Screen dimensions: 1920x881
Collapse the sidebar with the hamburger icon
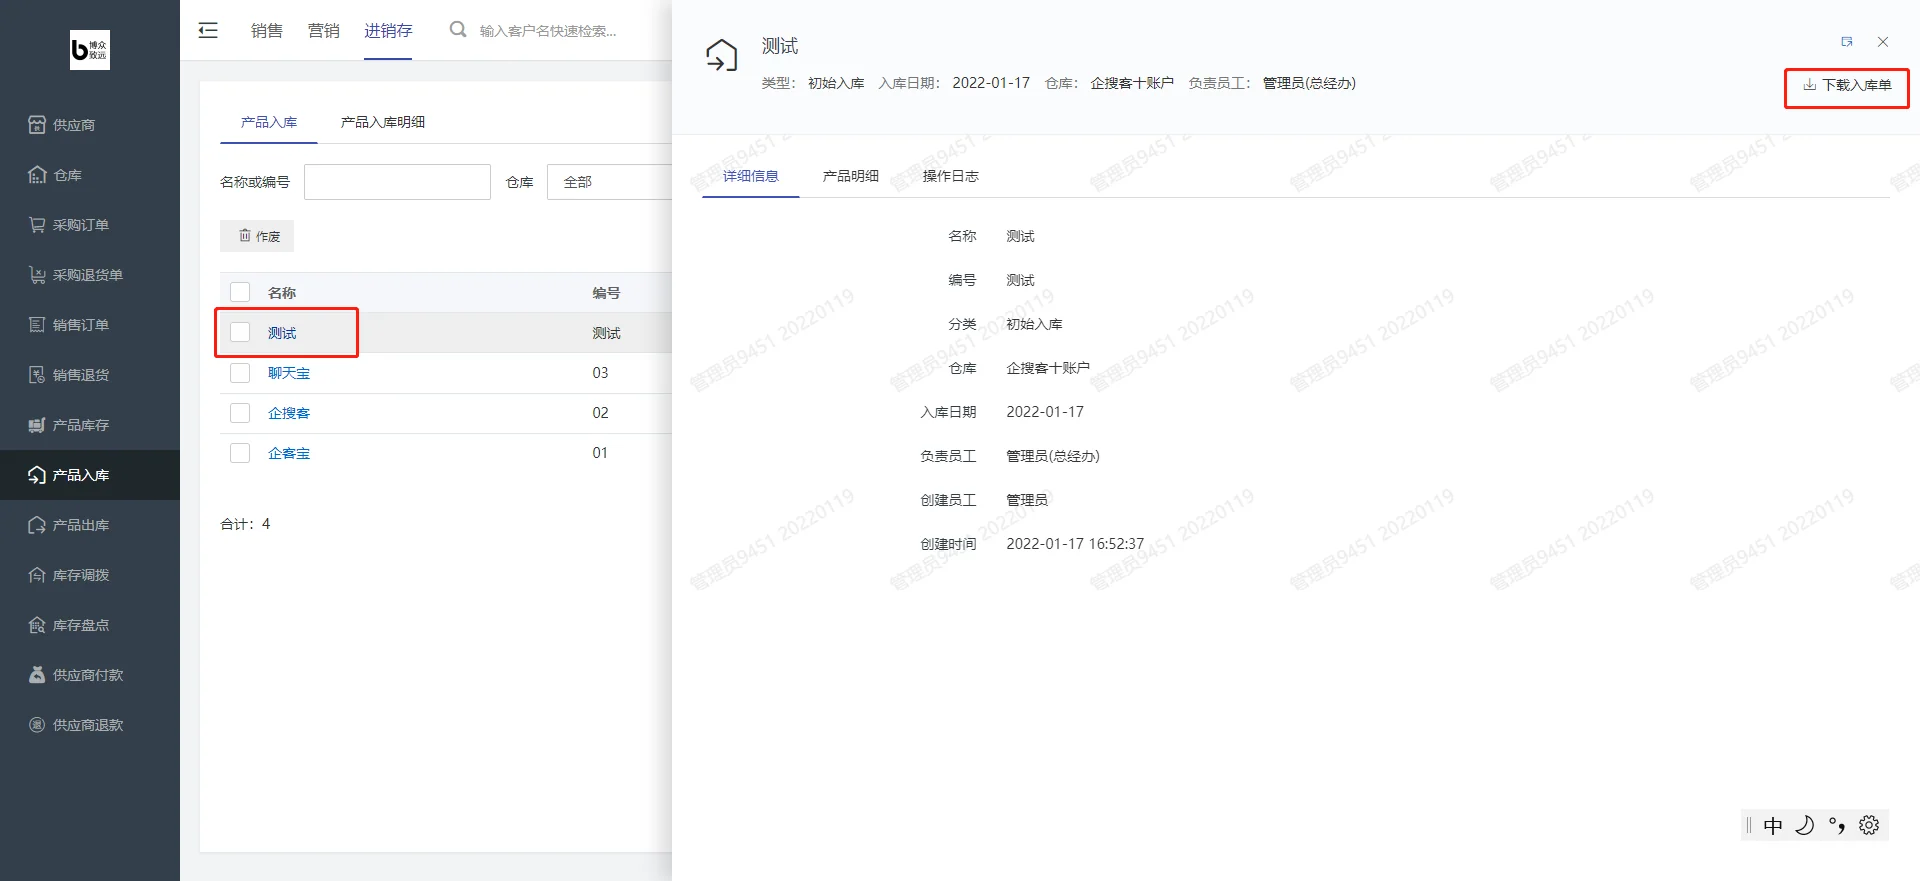[208, 31]
